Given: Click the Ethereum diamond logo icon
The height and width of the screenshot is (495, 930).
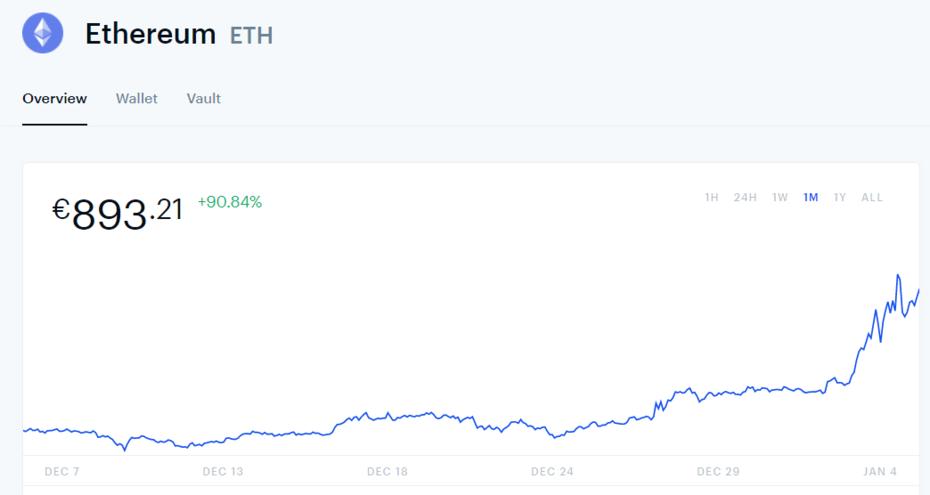Looking at the screenshot, I should tap(43, 34).
